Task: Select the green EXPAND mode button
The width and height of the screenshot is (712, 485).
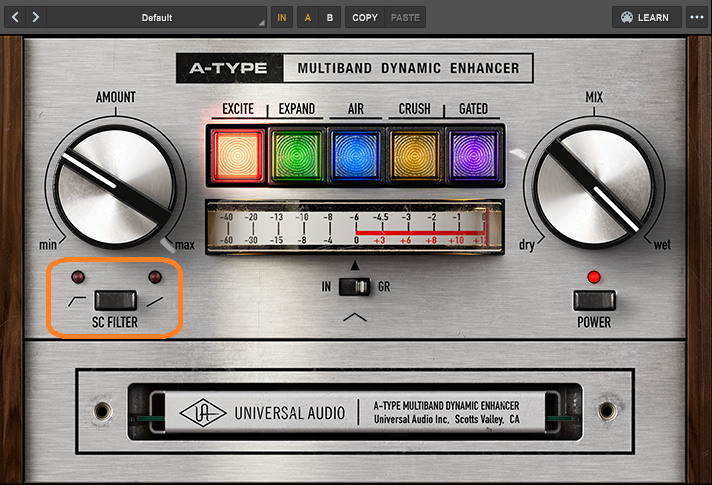Action: (297, 157)
